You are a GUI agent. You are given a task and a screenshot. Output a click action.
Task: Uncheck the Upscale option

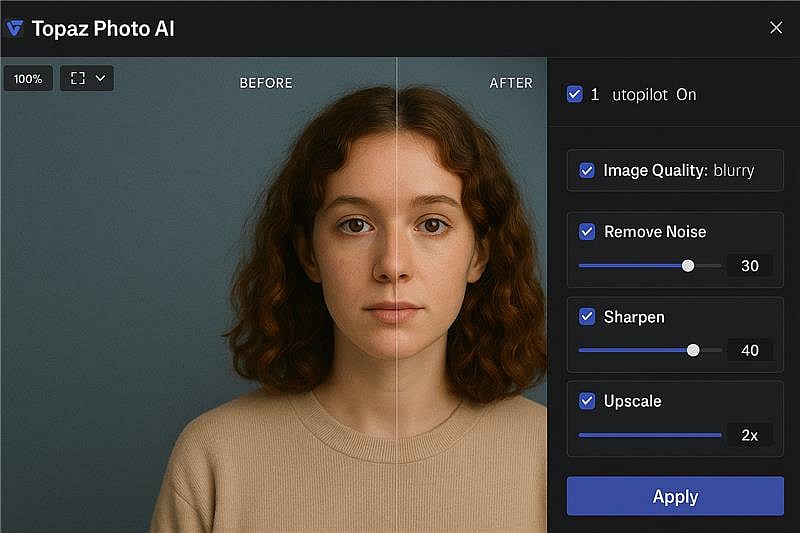pyautogui.click(x=587, y=401)
